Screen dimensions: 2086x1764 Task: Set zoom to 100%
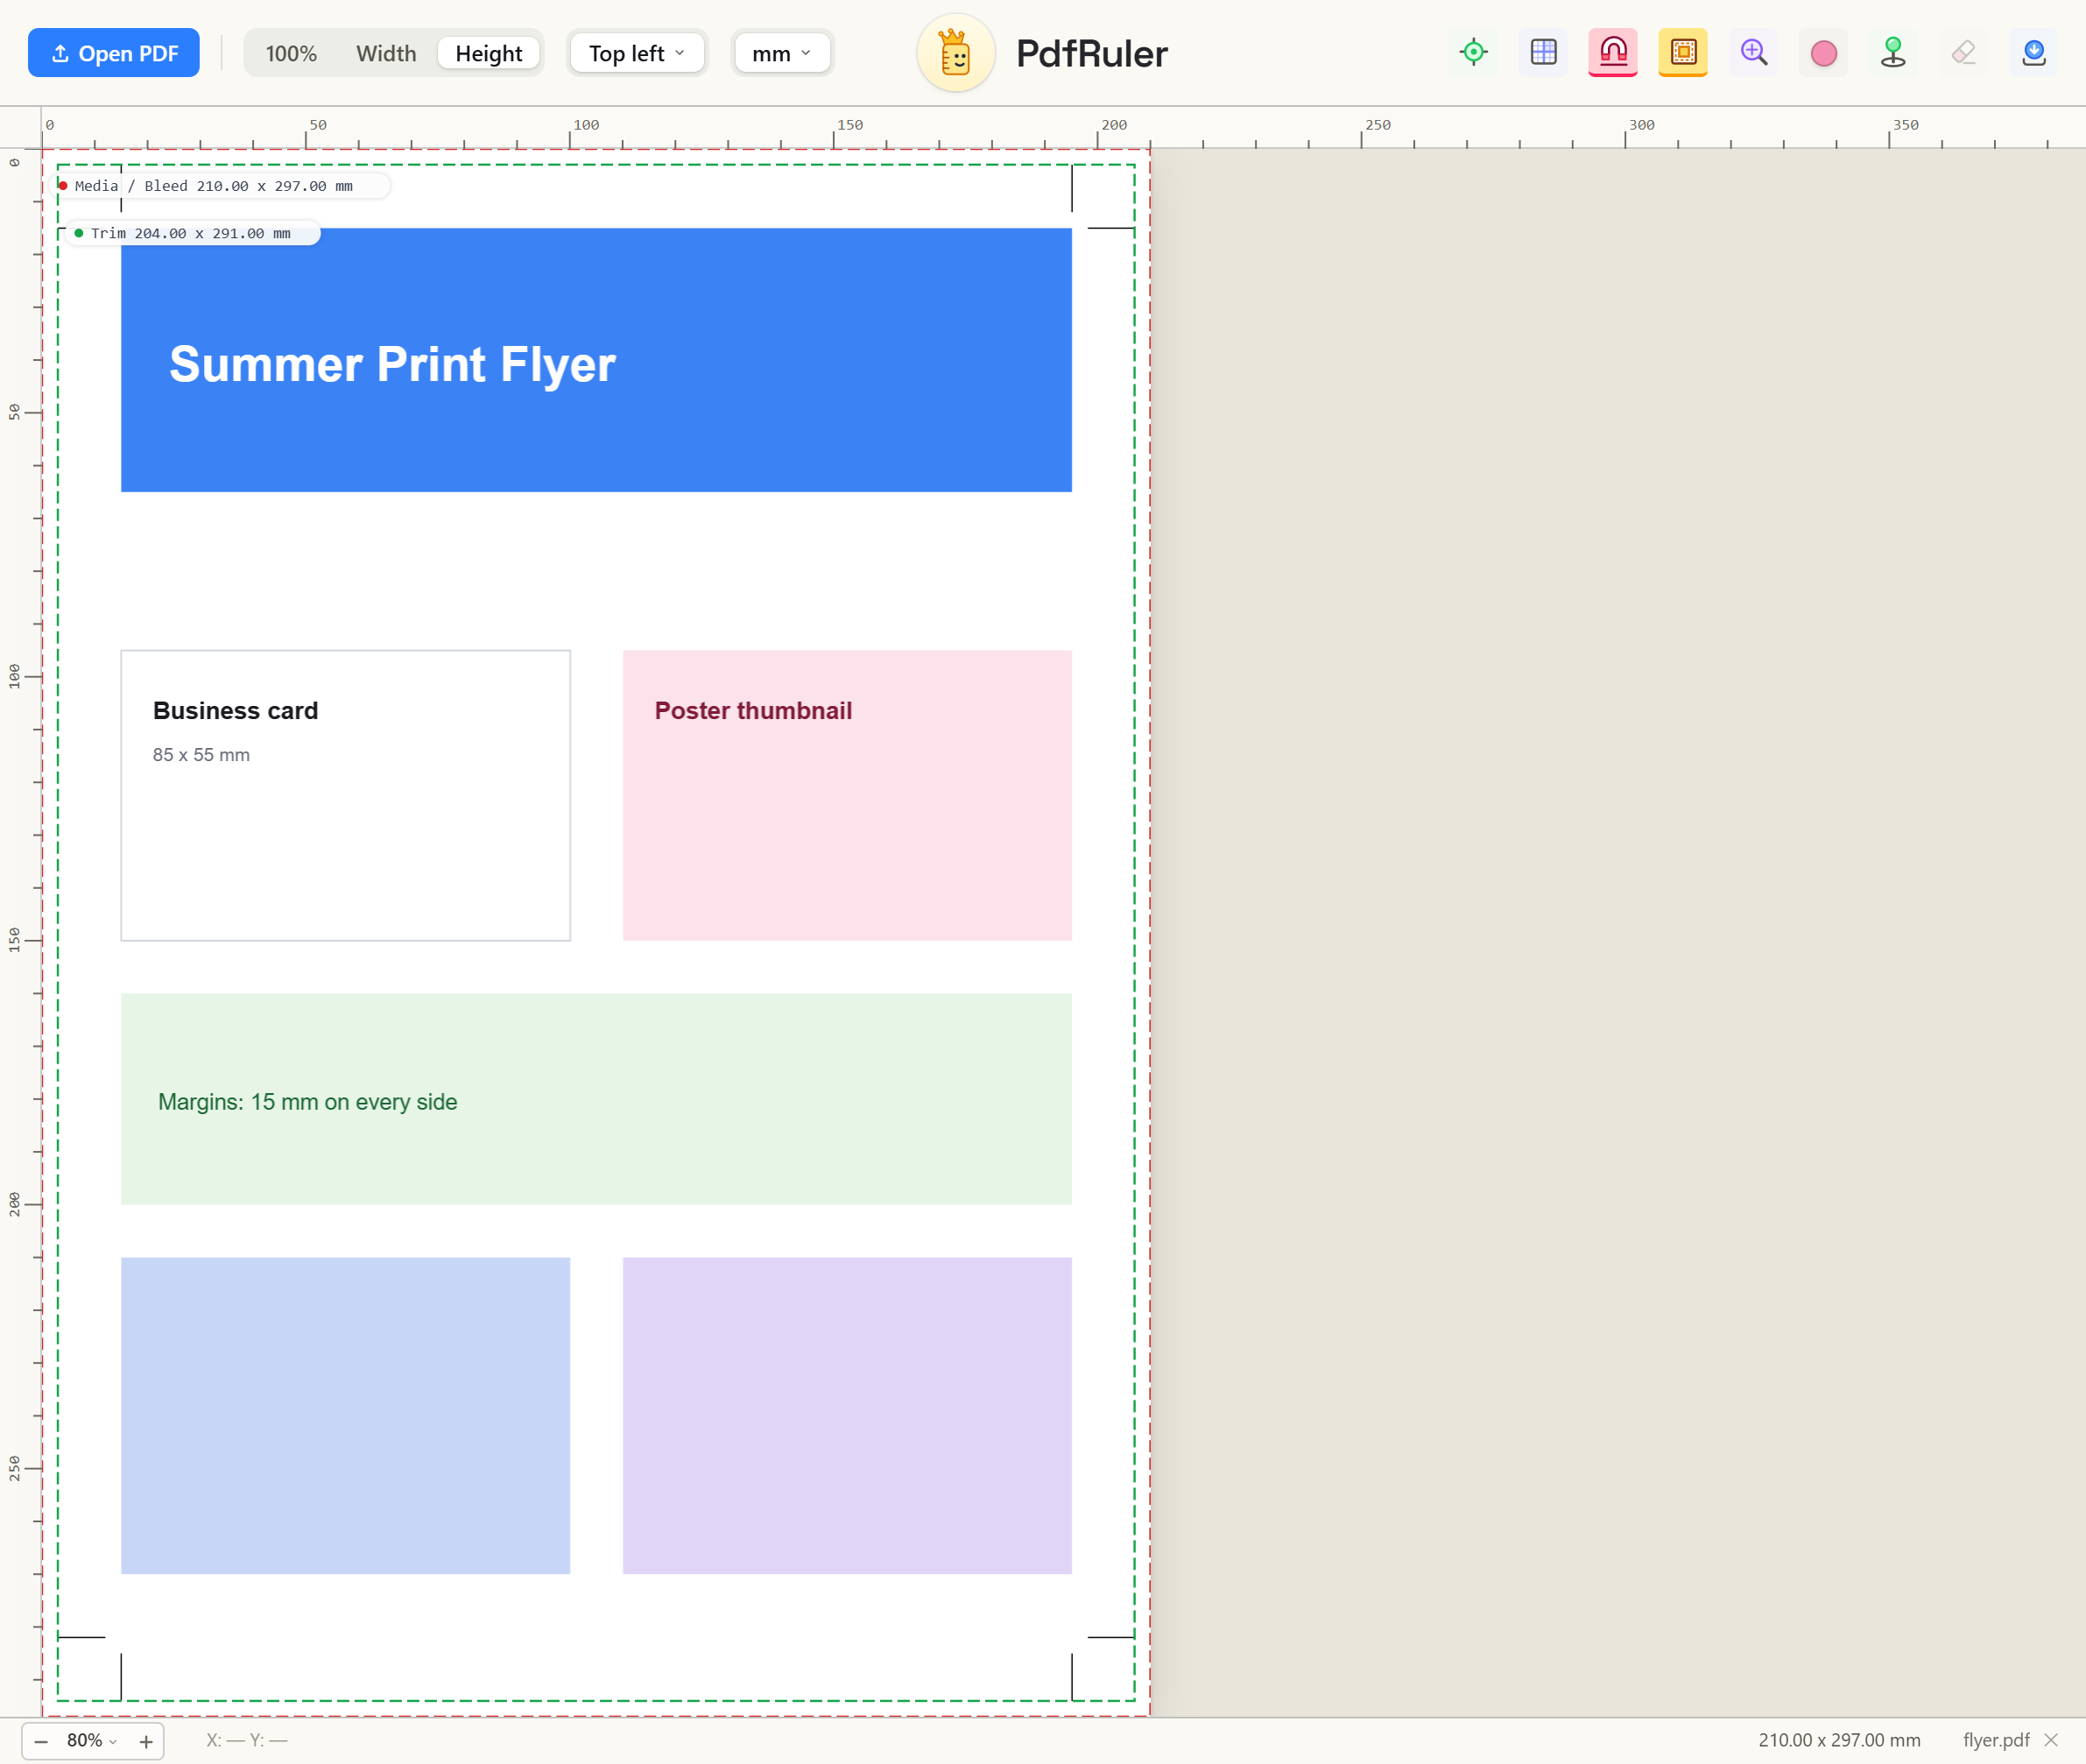click(x=291, y=53)
